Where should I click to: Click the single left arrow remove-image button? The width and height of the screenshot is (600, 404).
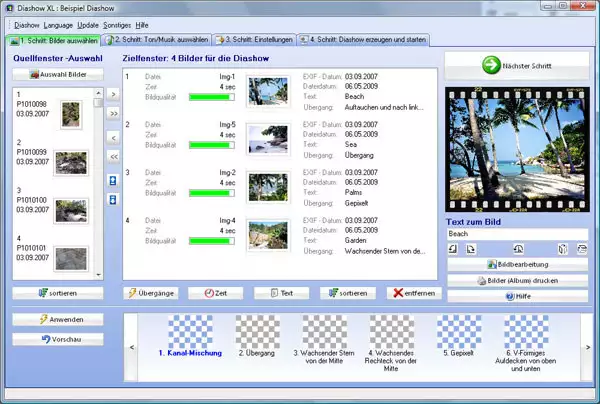[113, 137]
